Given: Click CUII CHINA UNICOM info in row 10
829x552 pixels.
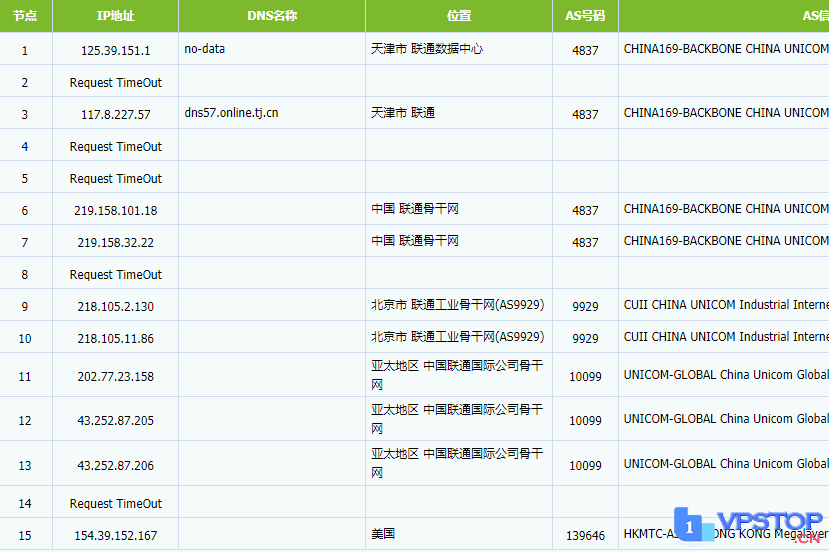Looking at the screenshot, I should [726, 337].
